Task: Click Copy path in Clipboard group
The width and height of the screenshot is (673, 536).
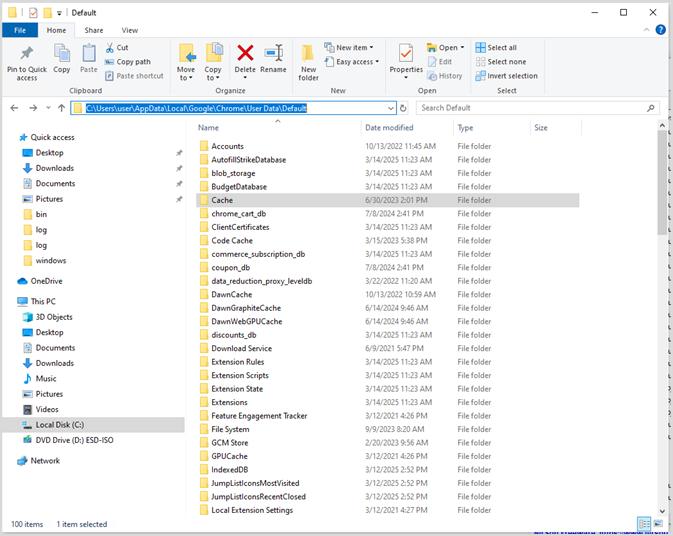Action: [x=128, y=62]
